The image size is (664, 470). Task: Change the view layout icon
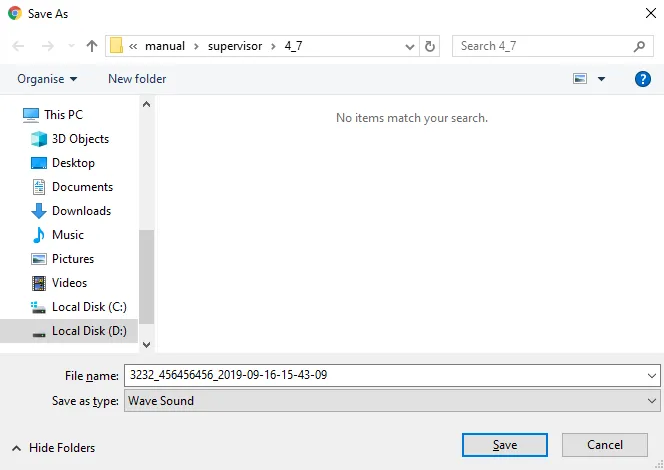click(580, 79)
